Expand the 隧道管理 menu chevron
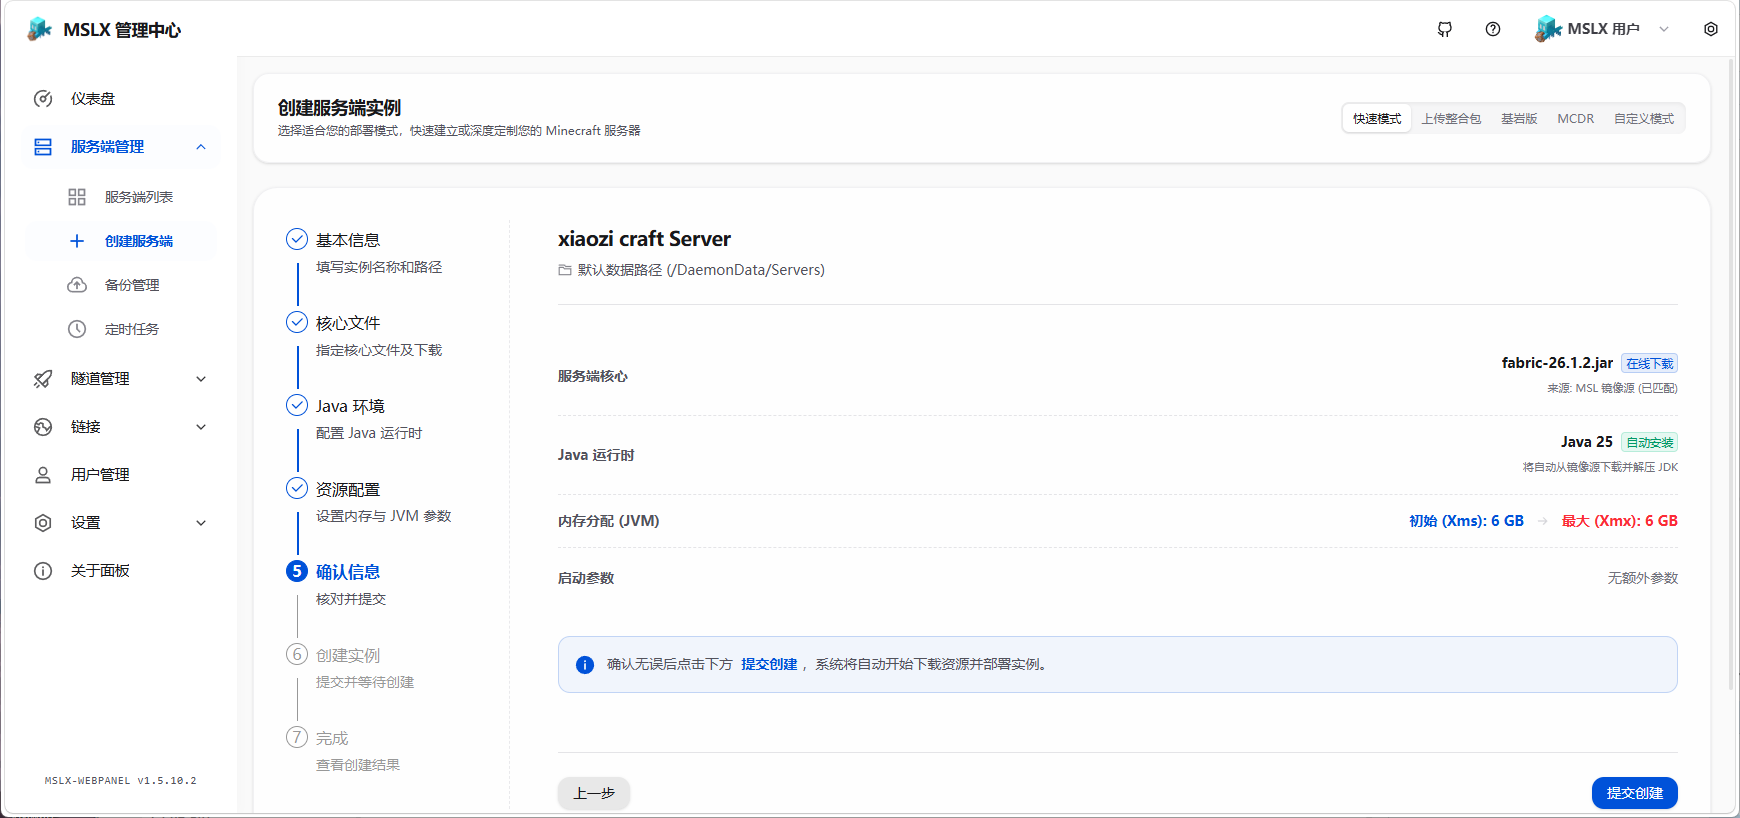The height and width of the screenshot is (818, 1740). (x=201, y=379)
